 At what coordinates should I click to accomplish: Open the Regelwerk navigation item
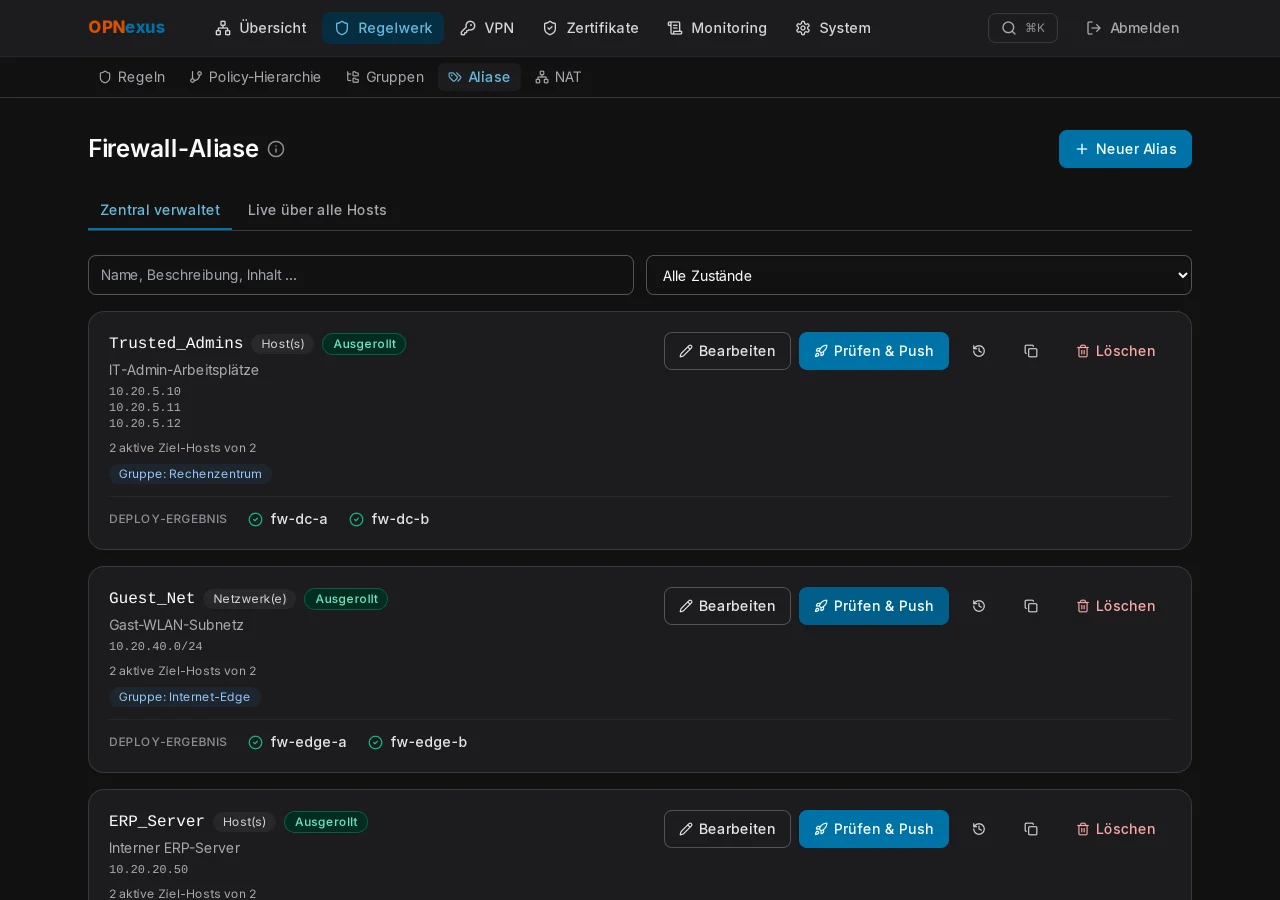(x=383, y=28)
